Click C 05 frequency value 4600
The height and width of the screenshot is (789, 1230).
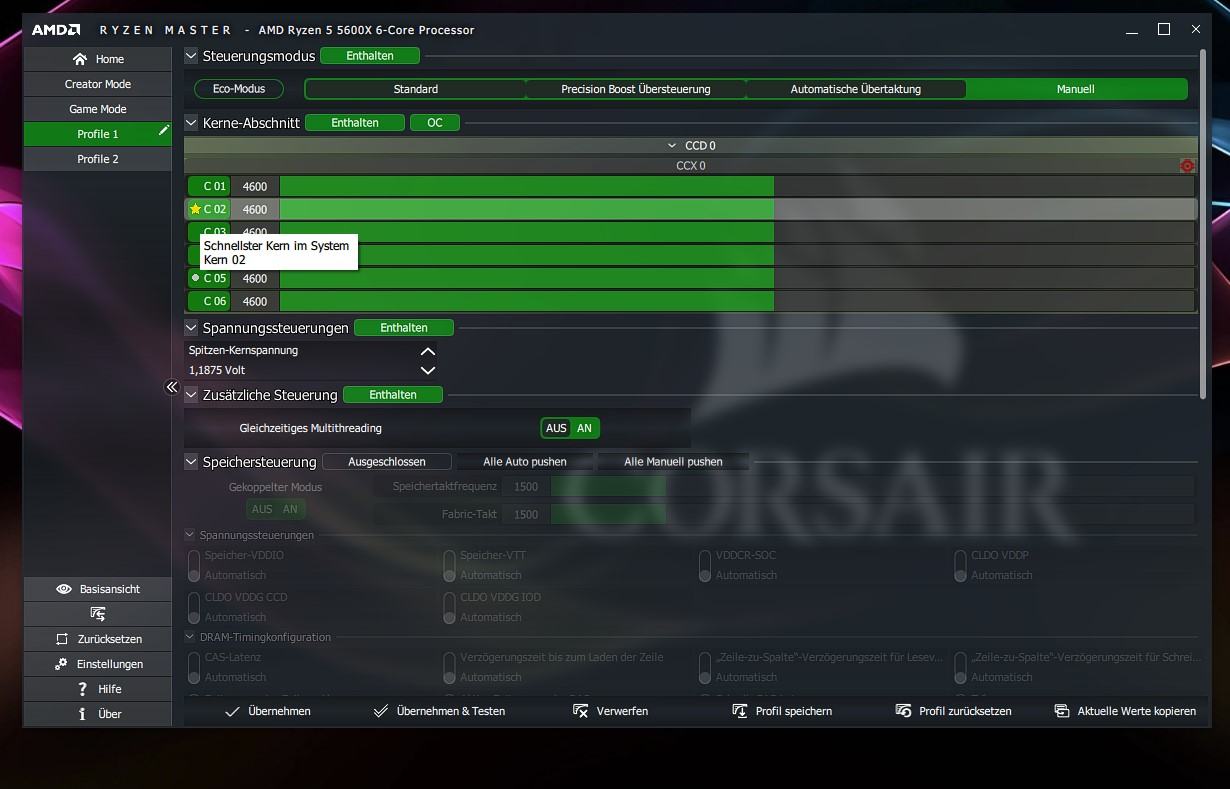(x=255, y=278)
